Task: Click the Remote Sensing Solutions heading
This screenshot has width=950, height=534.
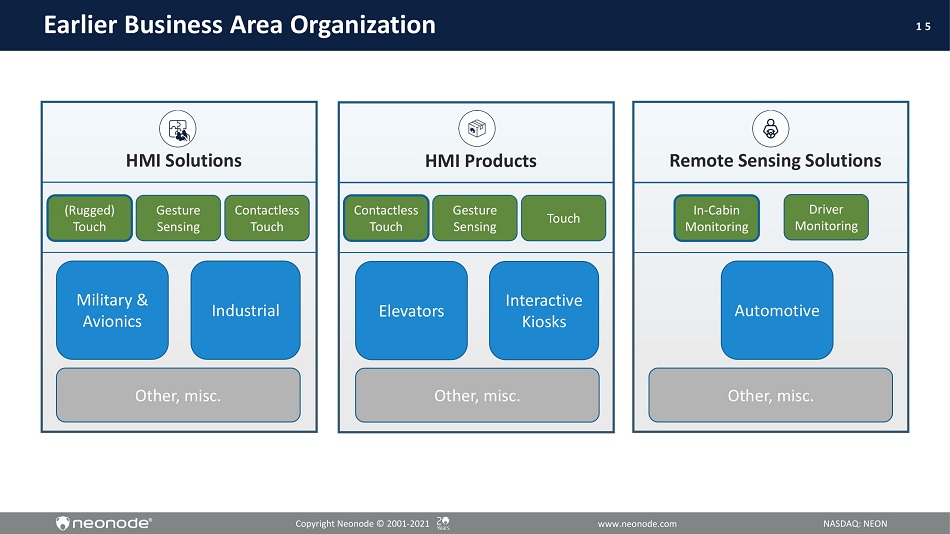Action: point(776,161)
